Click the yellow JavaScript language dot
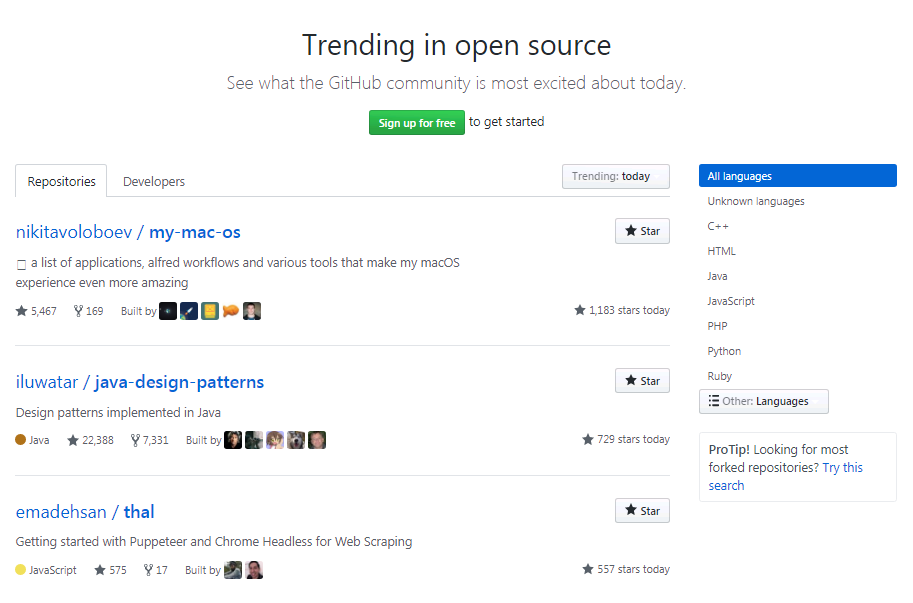Screen dimensions: 913x603 (18, 569)
